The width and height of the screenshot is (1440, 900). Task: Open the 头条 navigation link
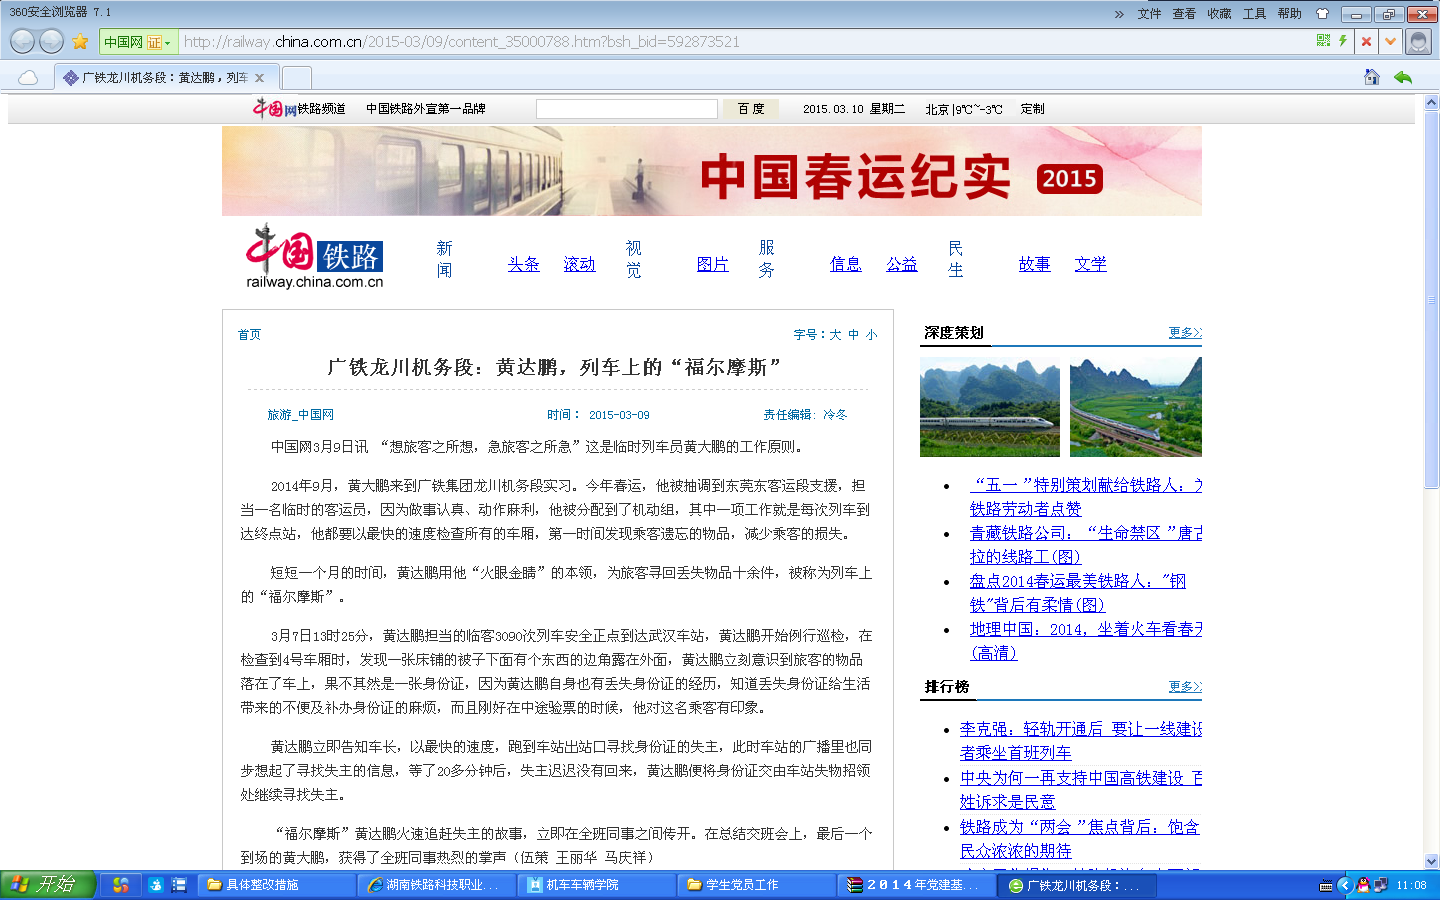pyautogui.click(x=523, y=264)
